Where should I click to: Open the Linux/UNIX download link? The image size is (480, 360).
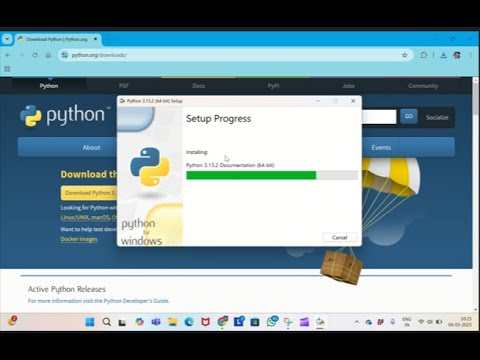coord(75,217)
